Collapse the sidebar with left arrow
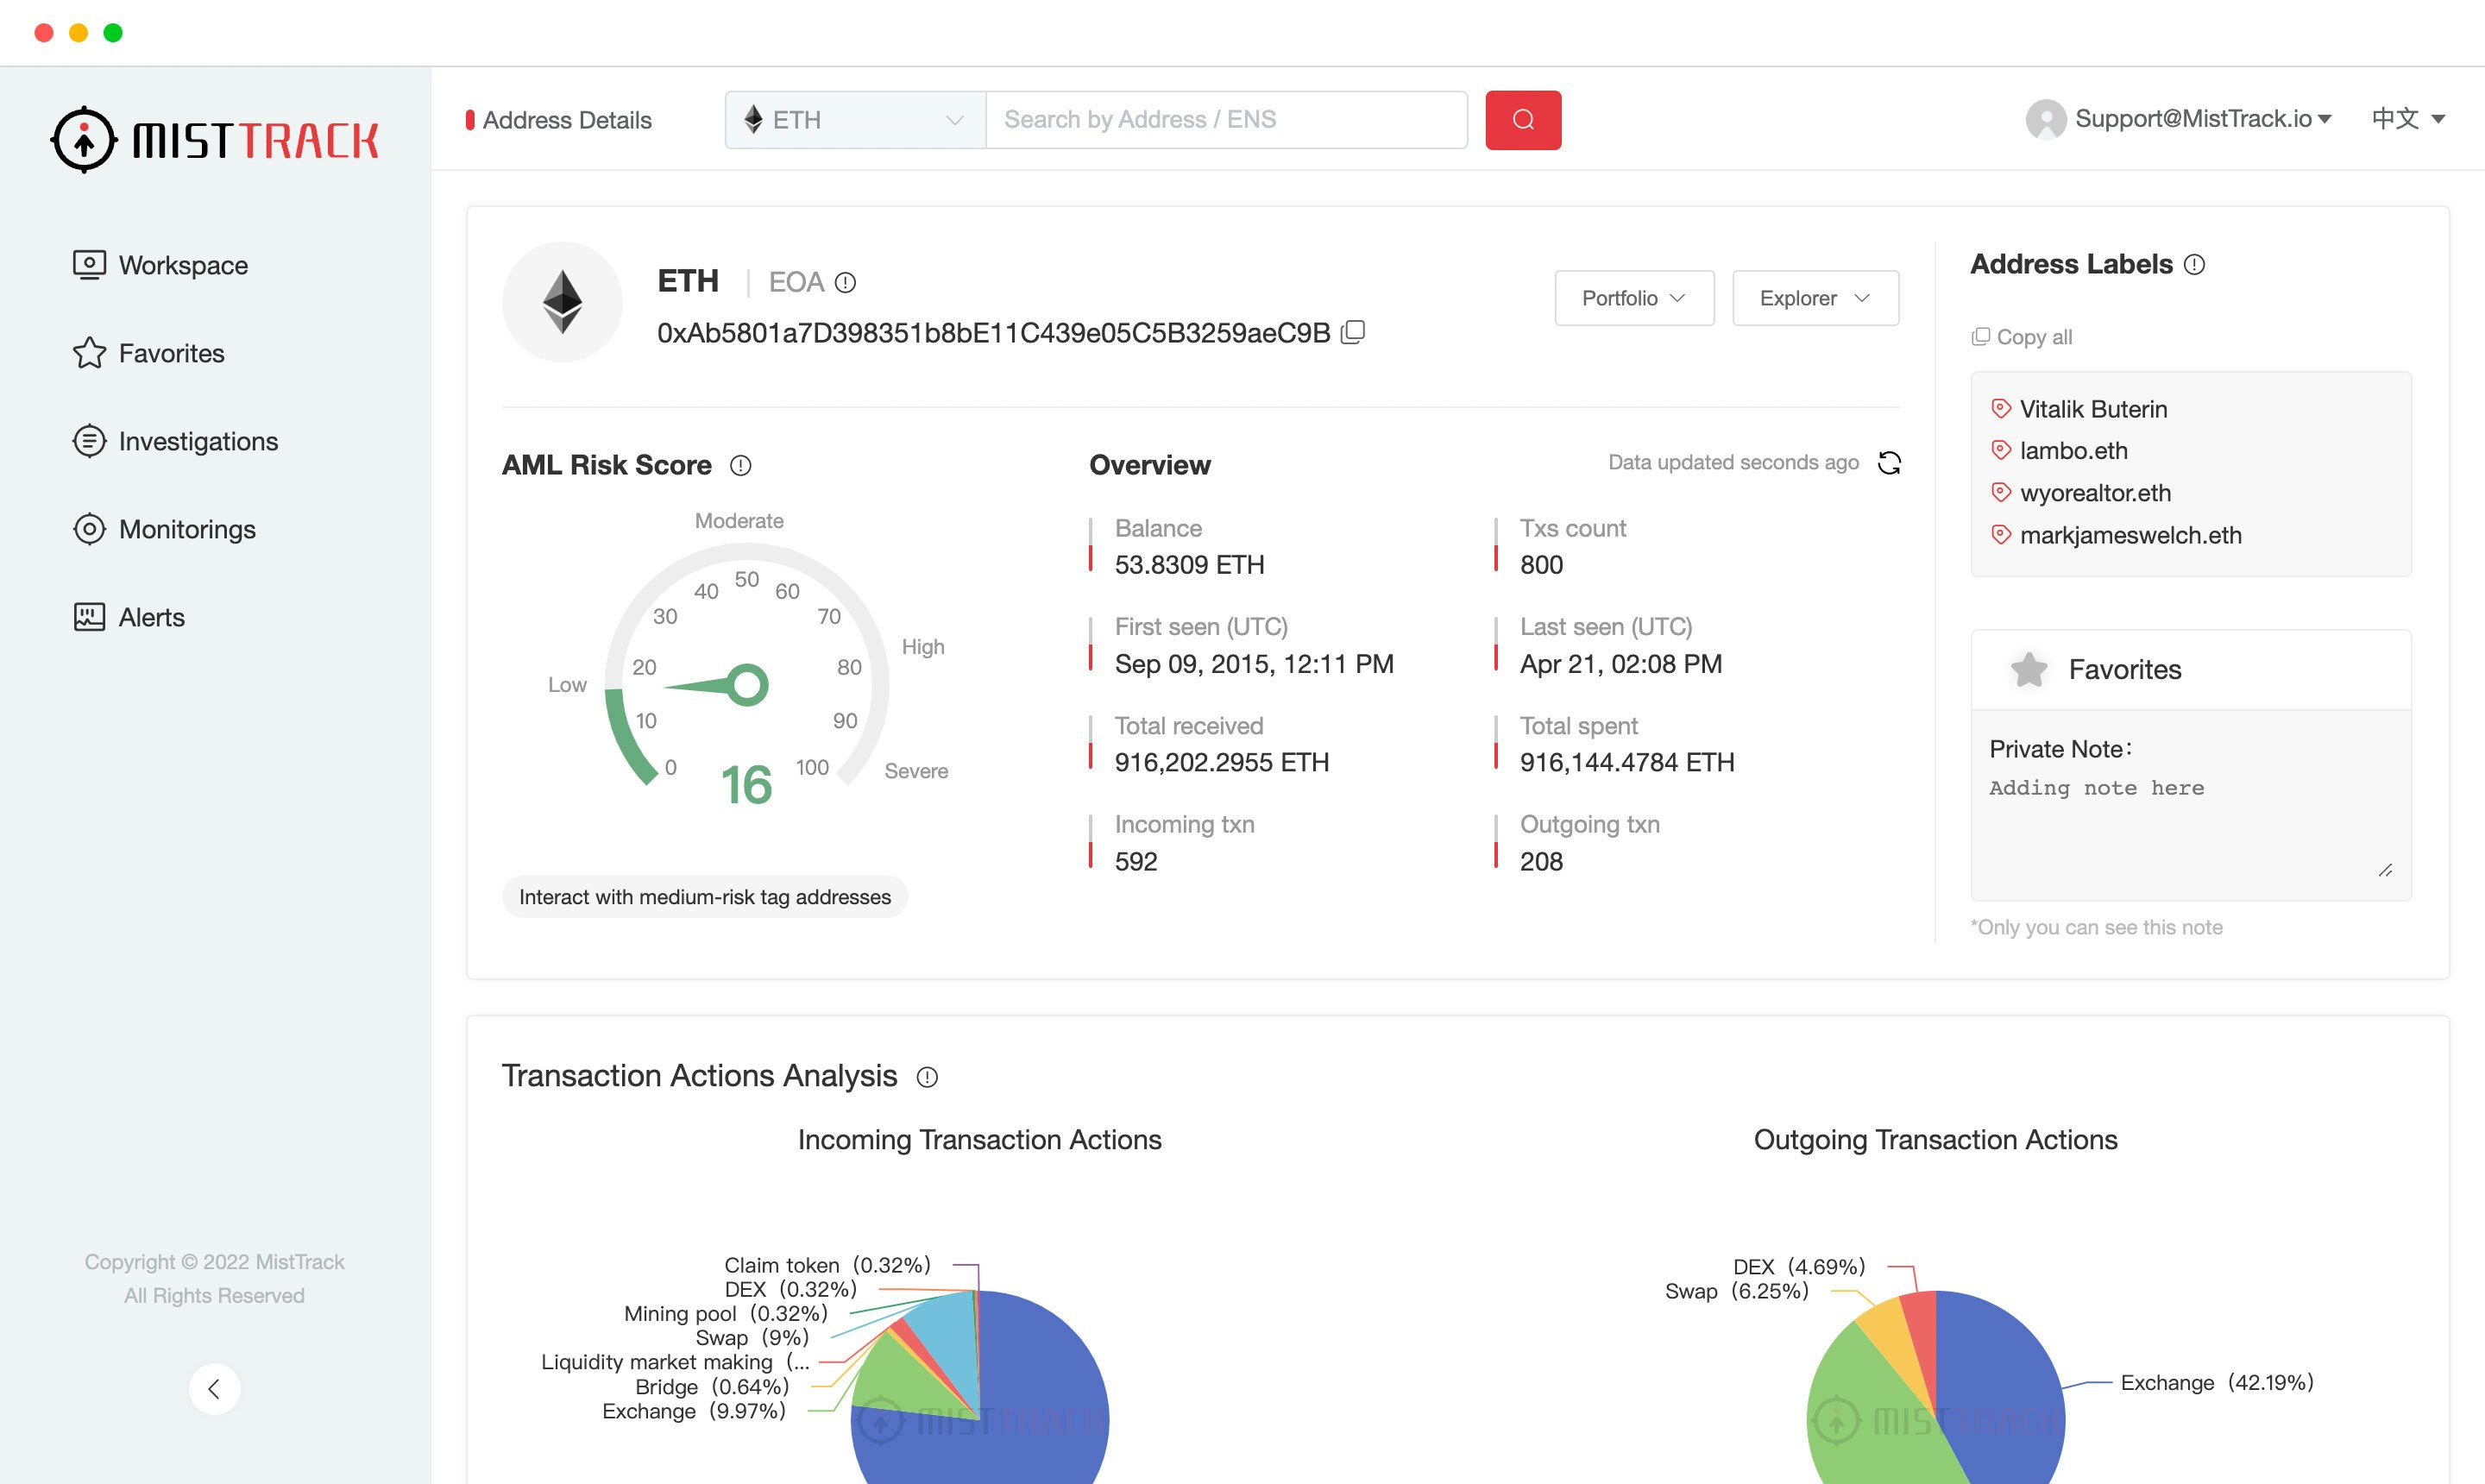Viewport: 2485px width, 1484px height. pyautogui.click(x=214, y=1388)
